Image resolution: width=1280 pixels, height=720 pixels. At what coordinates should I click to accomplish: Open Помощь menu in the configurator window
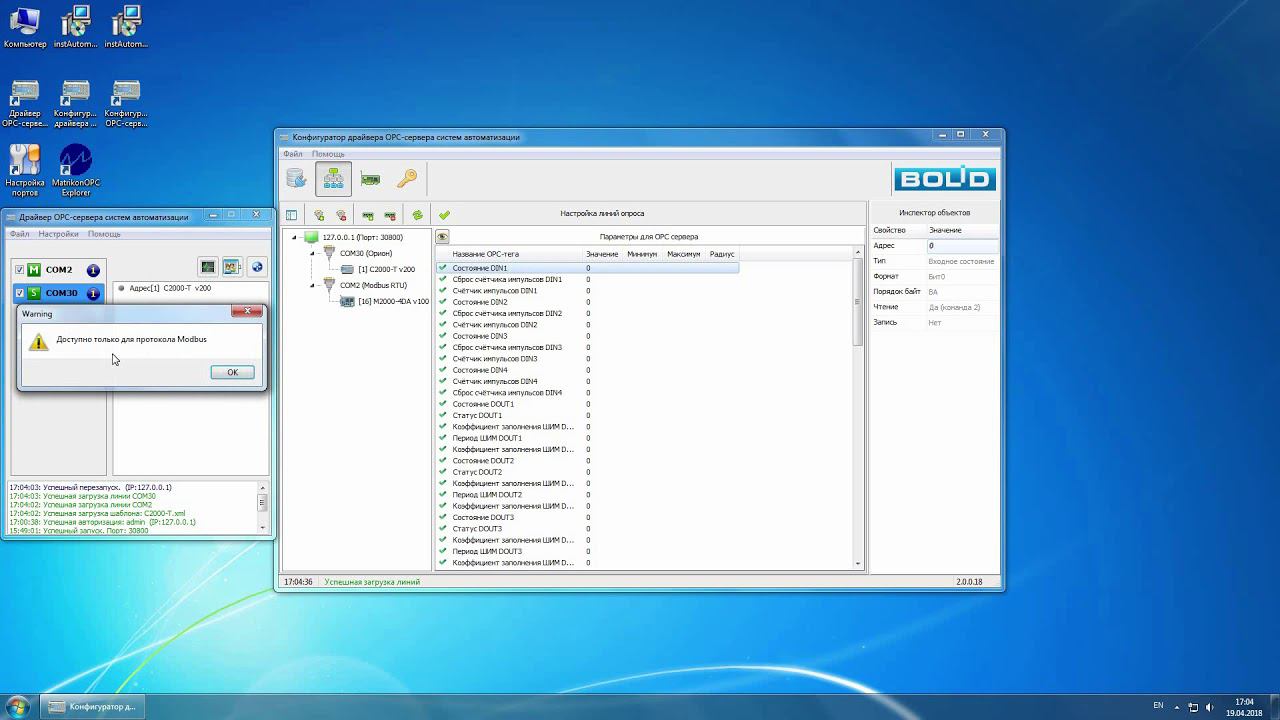[328, 154]
